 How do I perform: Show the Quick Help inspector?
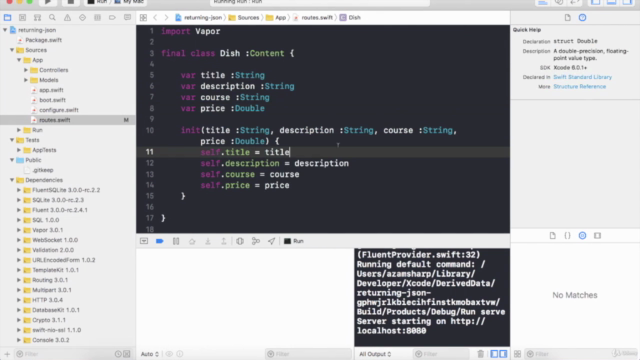[582, 18]
